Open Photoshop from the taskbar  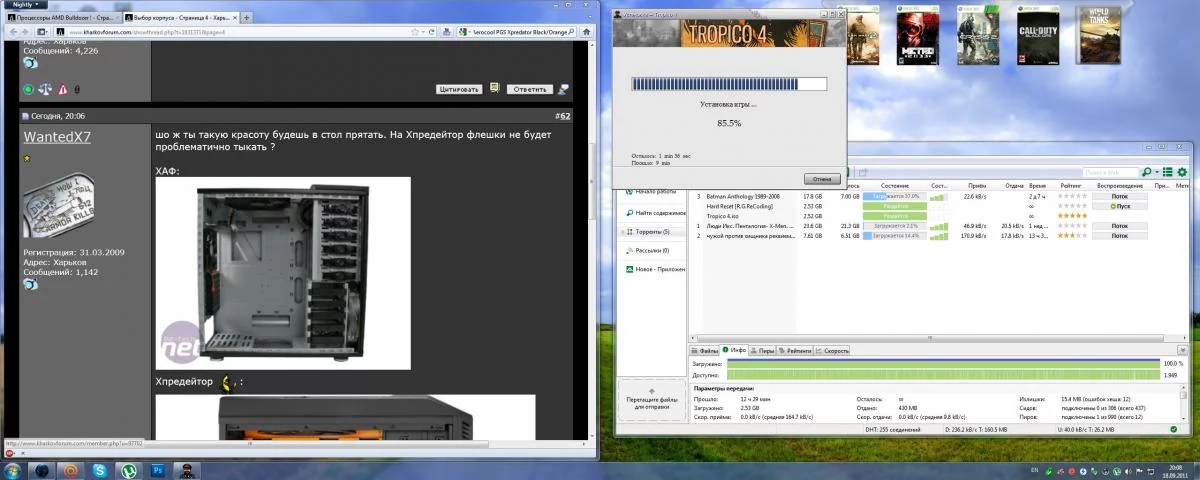pyautogui.click(x=158, y=470)
